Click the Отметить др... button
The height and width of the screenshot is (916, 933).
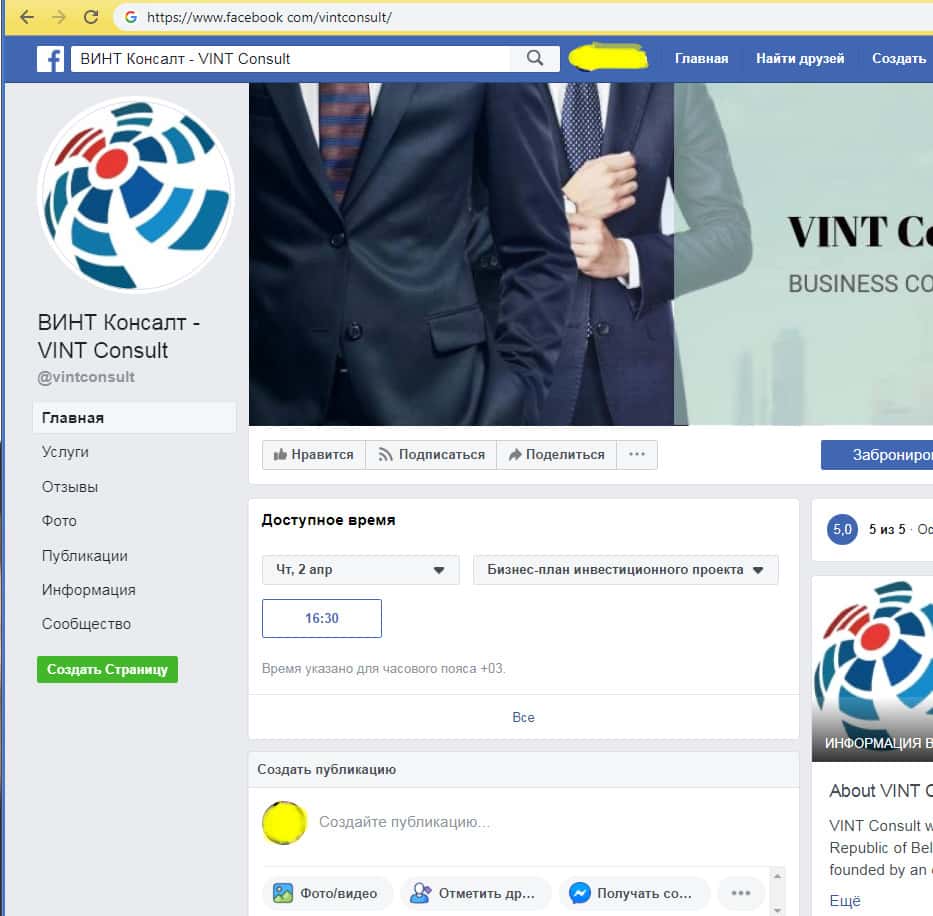tap(476, 893)
